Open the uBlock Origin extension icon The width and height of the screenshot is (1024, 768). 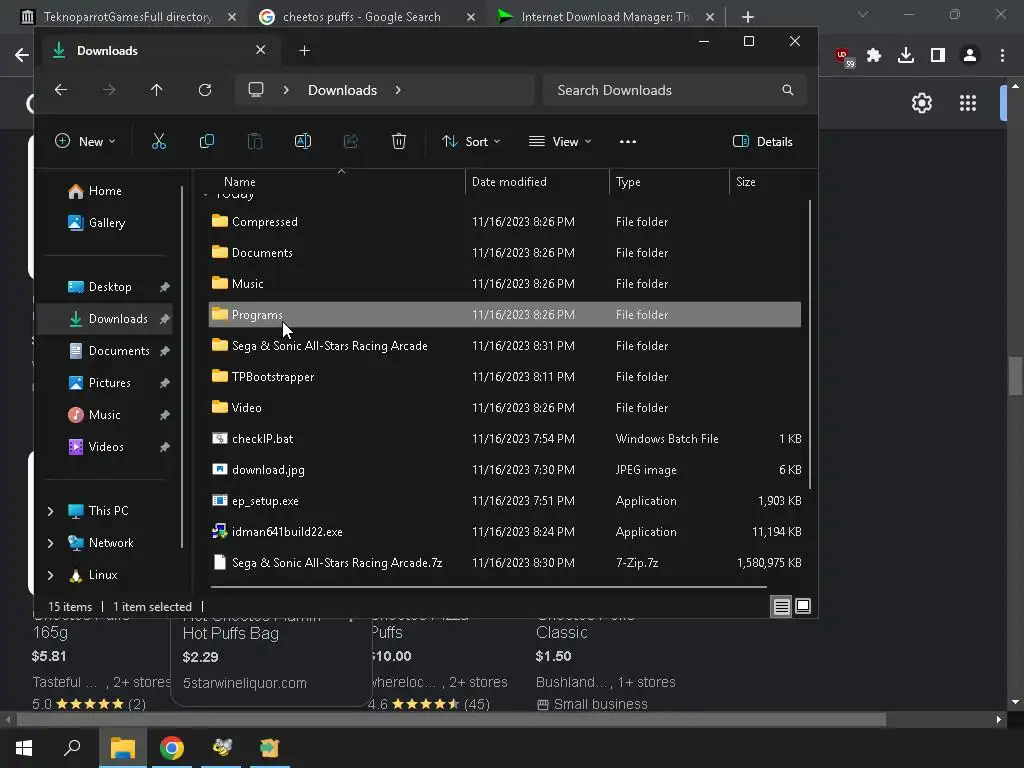(x=844, y=57)
